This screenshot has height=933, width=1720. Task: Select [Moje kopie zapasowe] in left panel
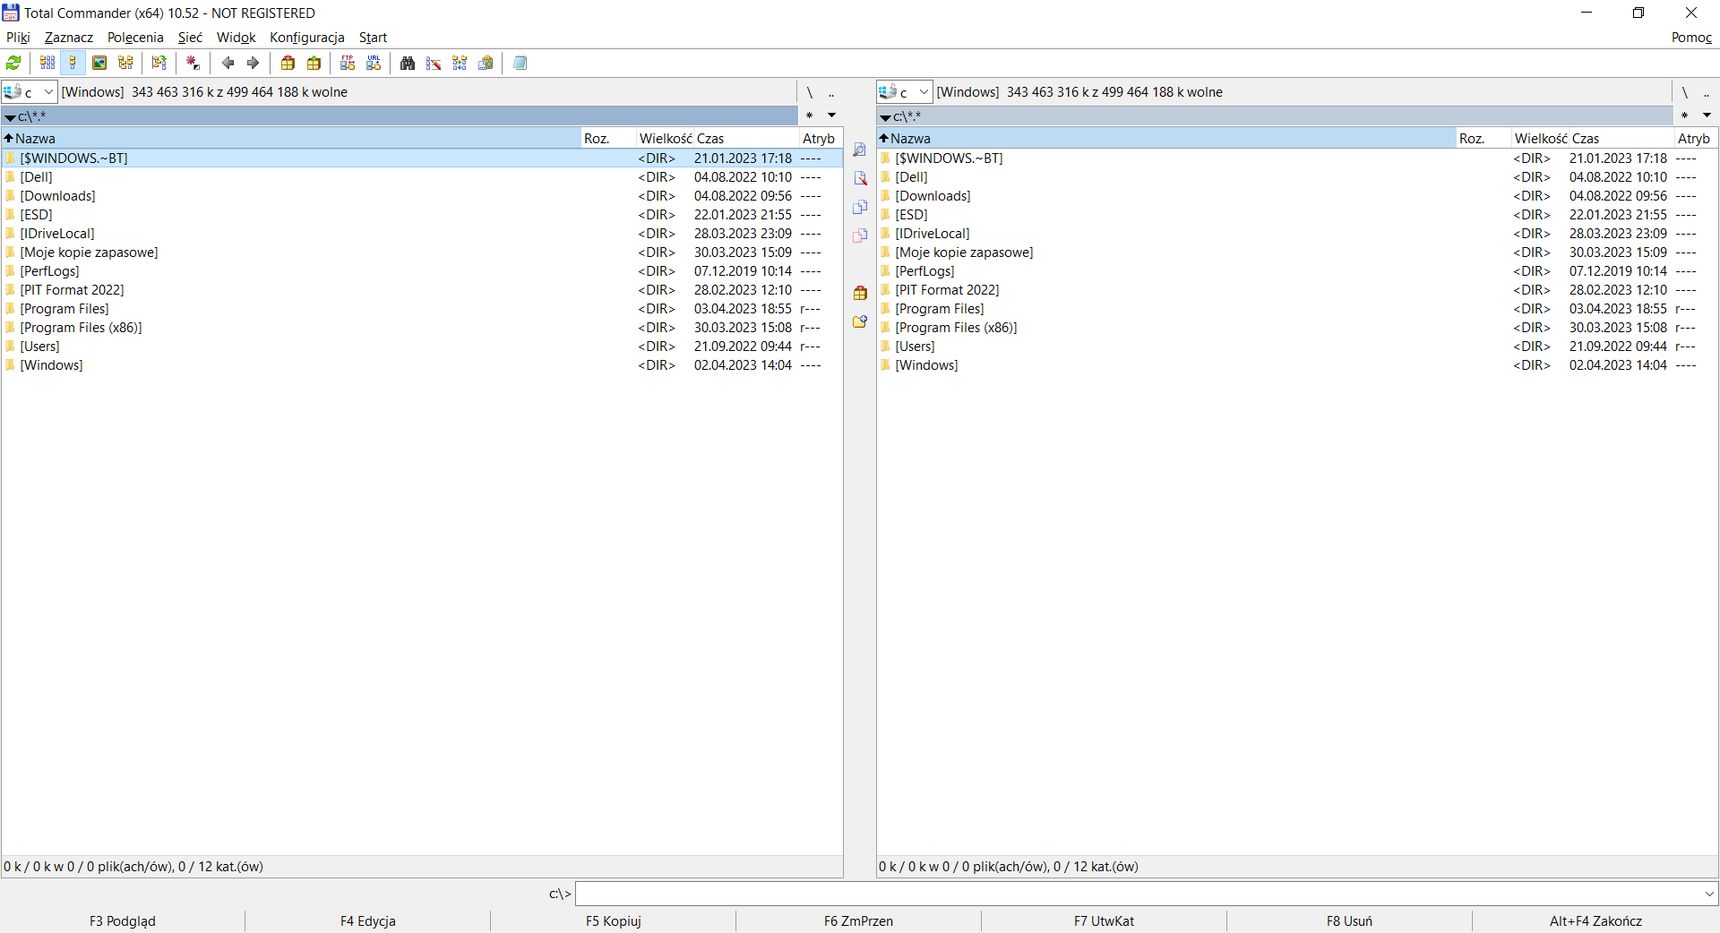(422, 252)
